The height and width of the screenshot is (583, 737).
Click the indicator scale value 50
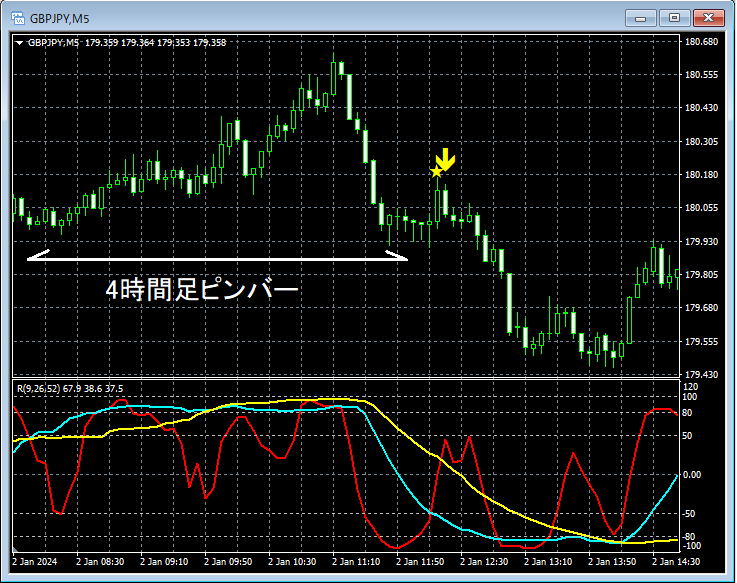point(687,436)
